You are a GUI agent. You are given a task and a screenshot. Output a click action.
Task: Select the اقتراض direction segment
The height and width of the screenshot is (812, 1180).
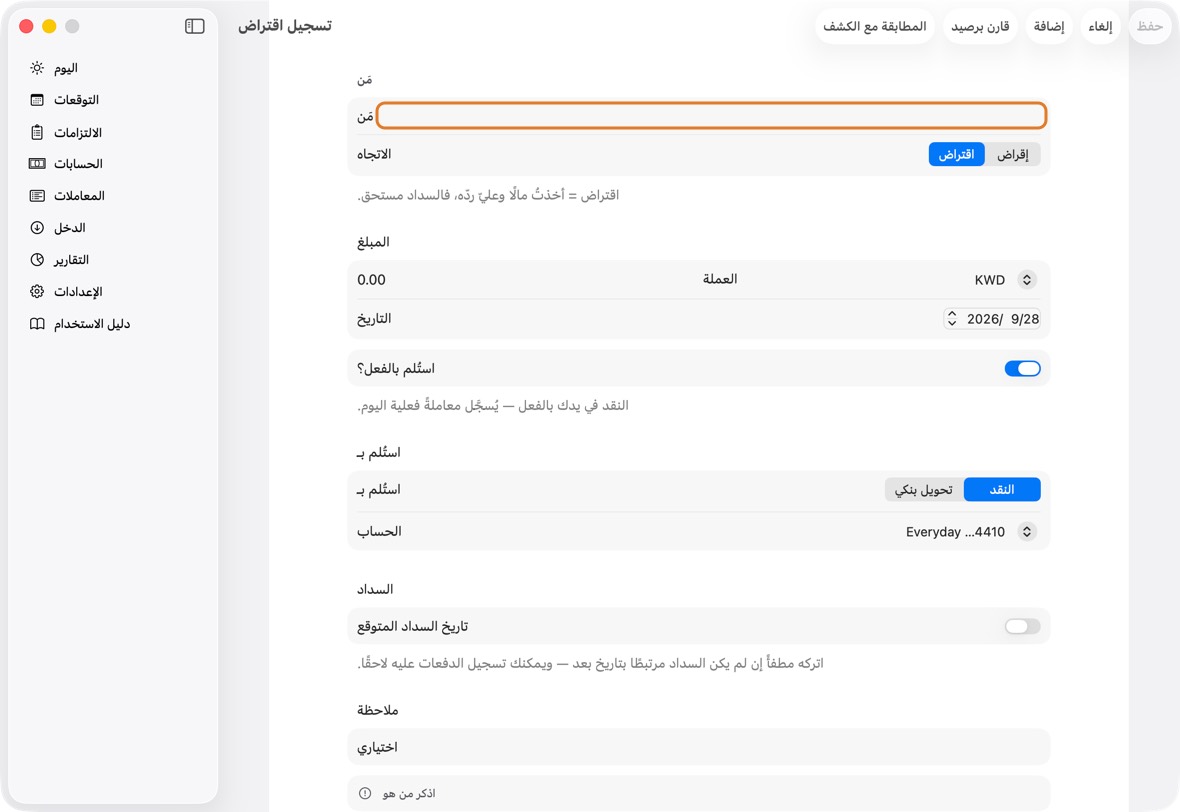956,154
